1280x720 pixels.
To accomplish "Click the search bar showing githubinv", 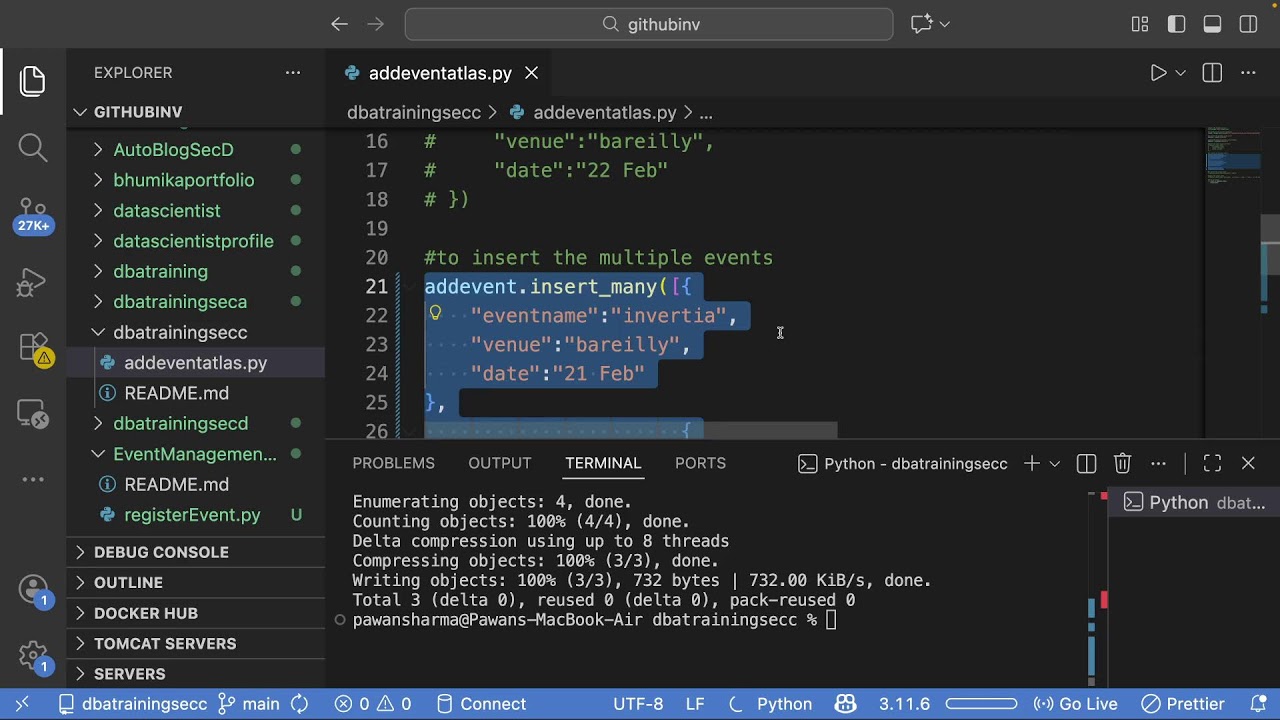I will (649, 24).
